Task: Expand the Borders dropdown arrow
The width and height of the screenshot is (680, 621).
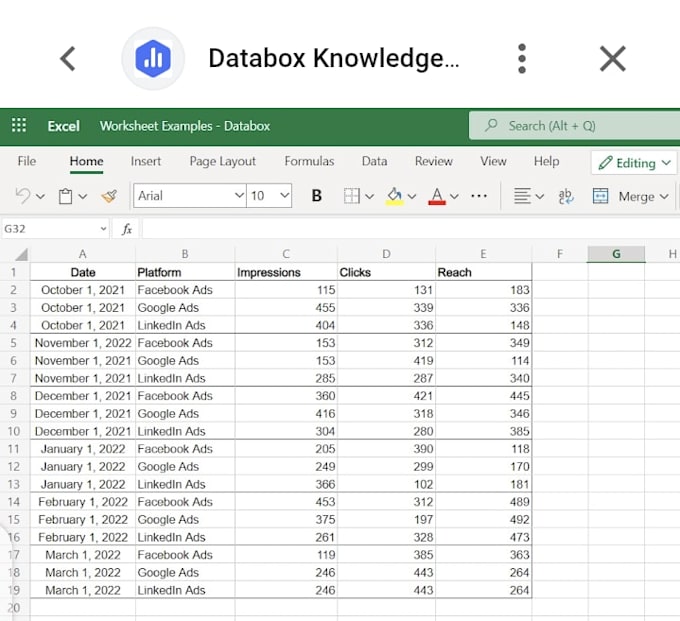Action: (x=369, y=196)
